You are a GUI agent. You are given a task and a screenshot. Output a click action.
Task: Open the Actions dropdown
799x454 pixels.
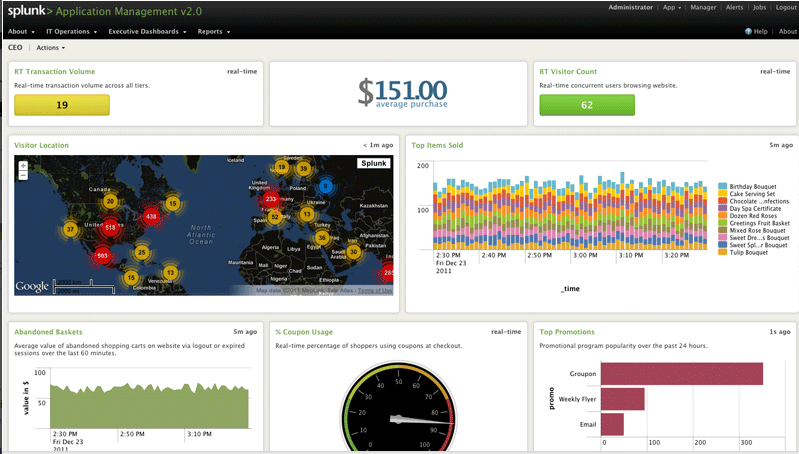click(50, 48)
